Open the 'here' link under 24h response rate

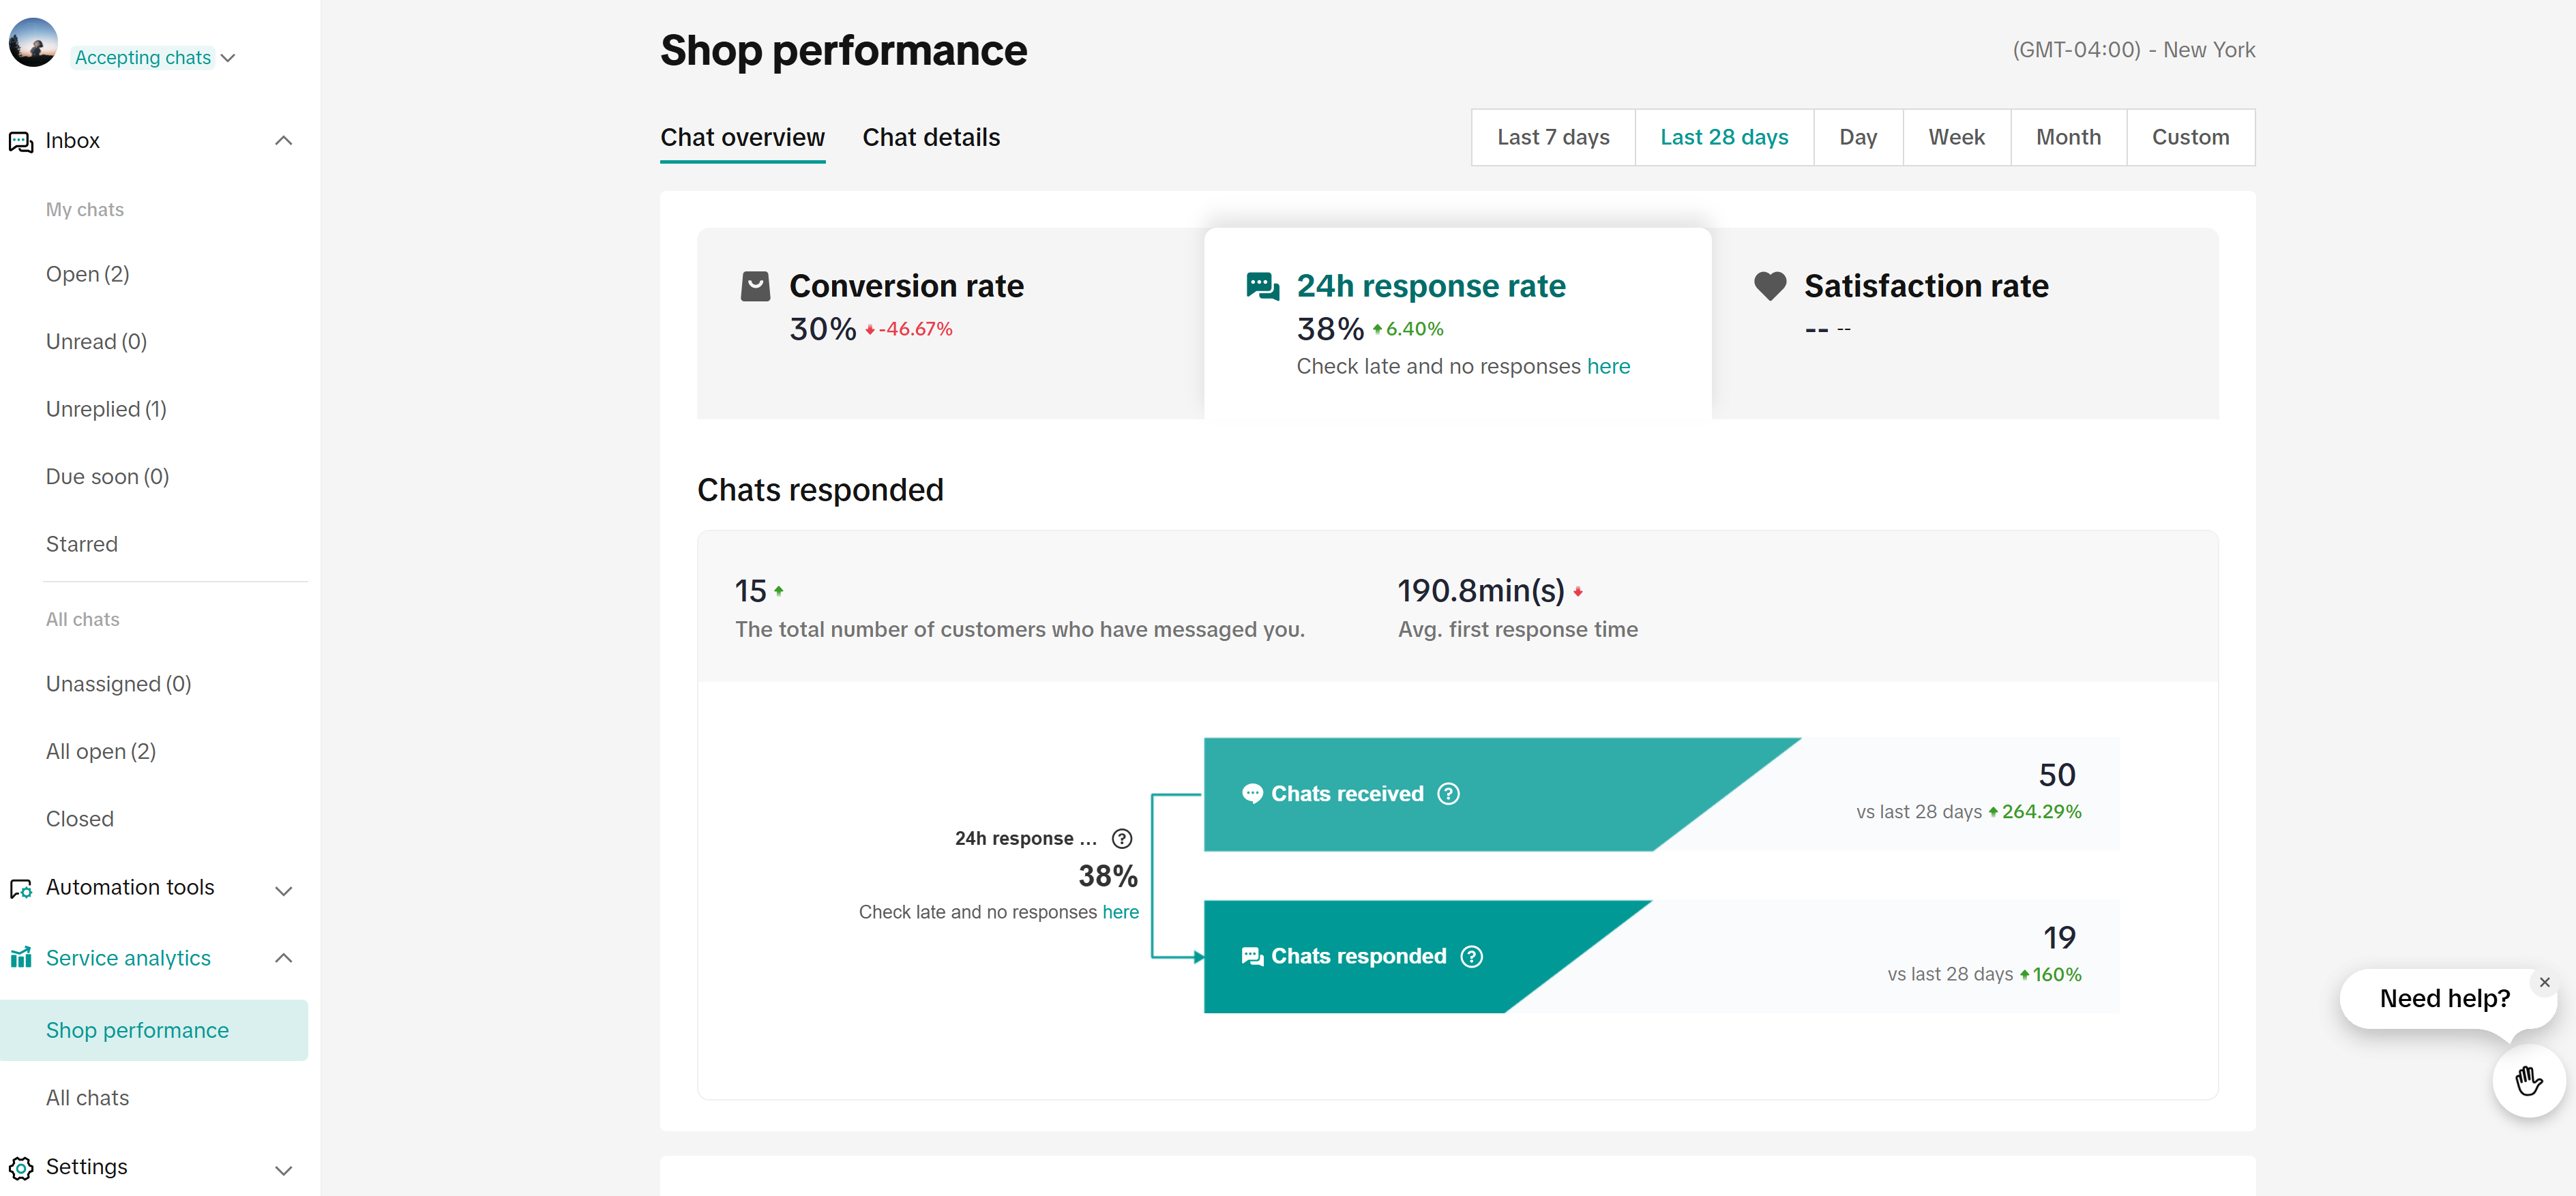1607,366
